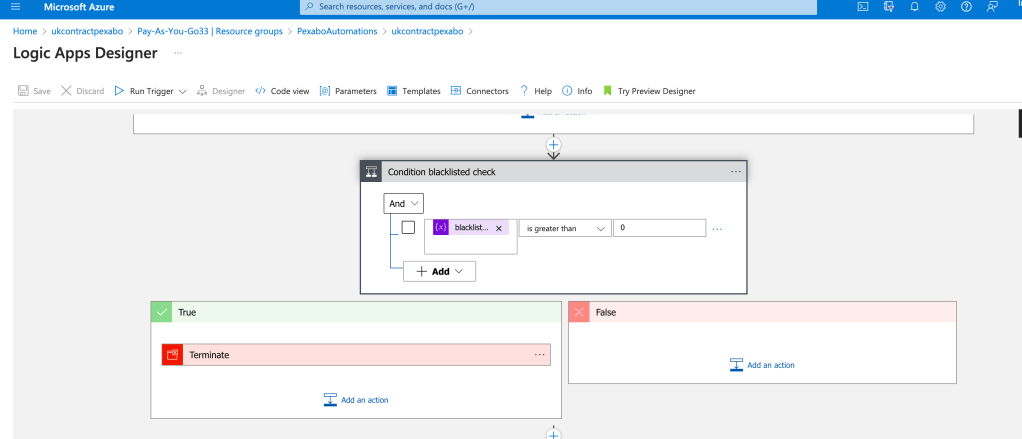1022x439 pixels.
Task: Discard changes in the designer
Action: [x=83, y=91]
